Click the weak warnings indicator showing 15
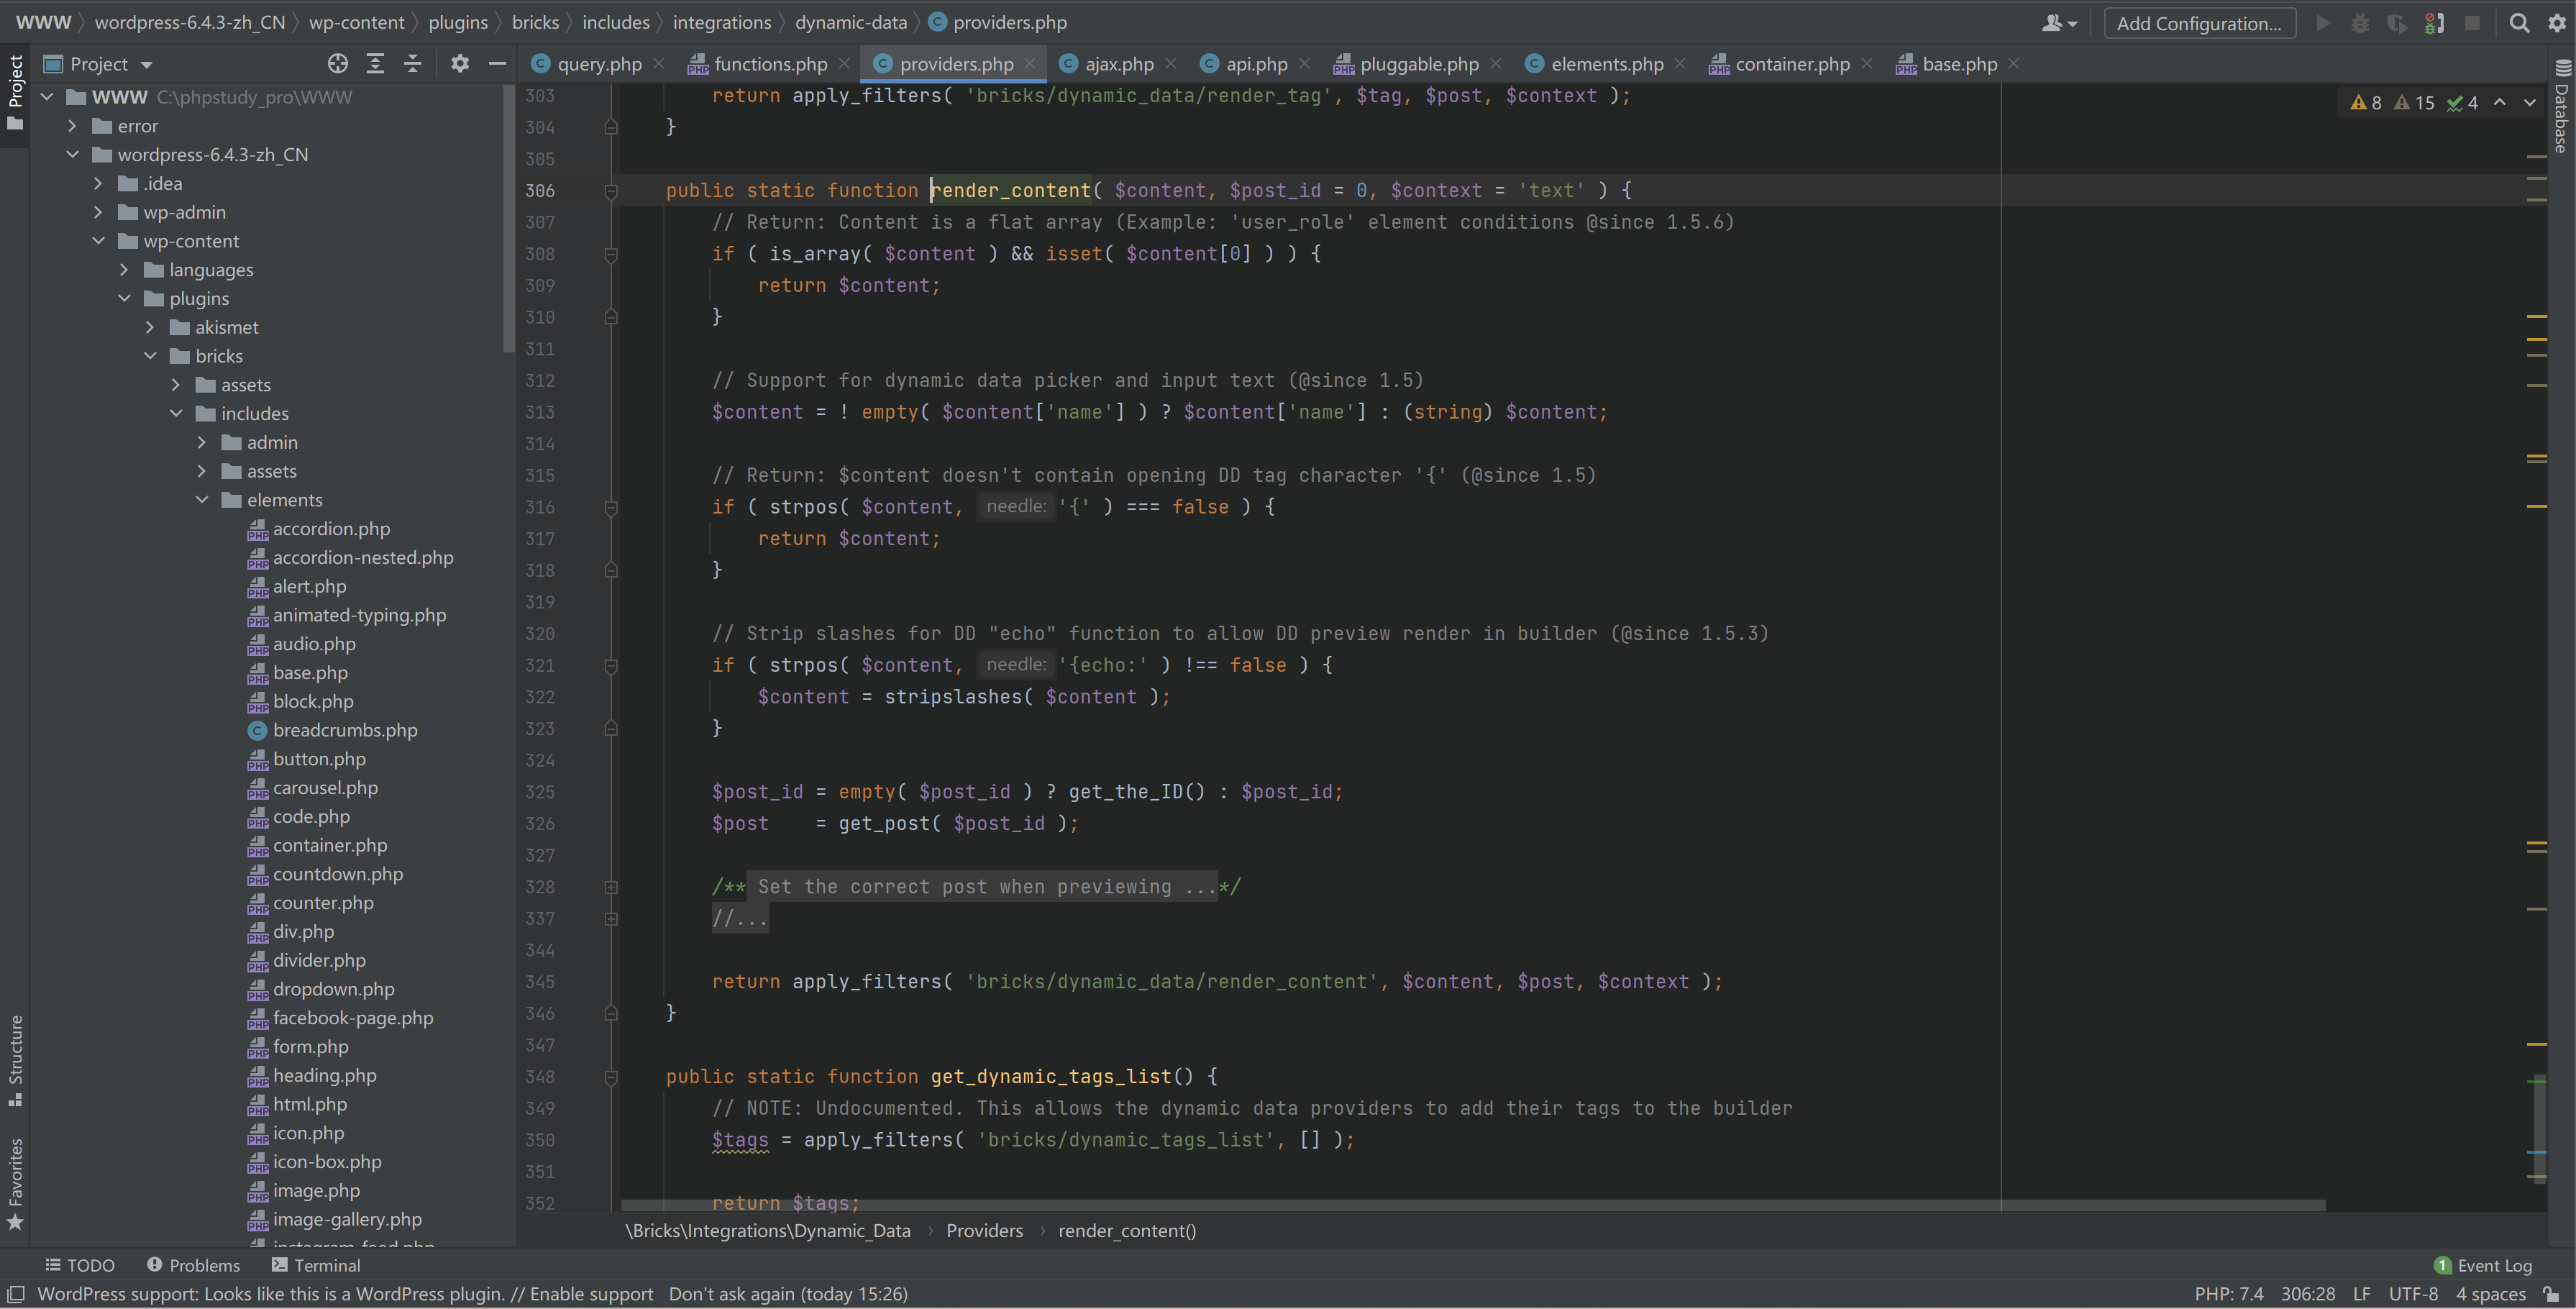The width and height of the screenshot is (2576, 1309). pyautogui.click(x=2414, y=103)
